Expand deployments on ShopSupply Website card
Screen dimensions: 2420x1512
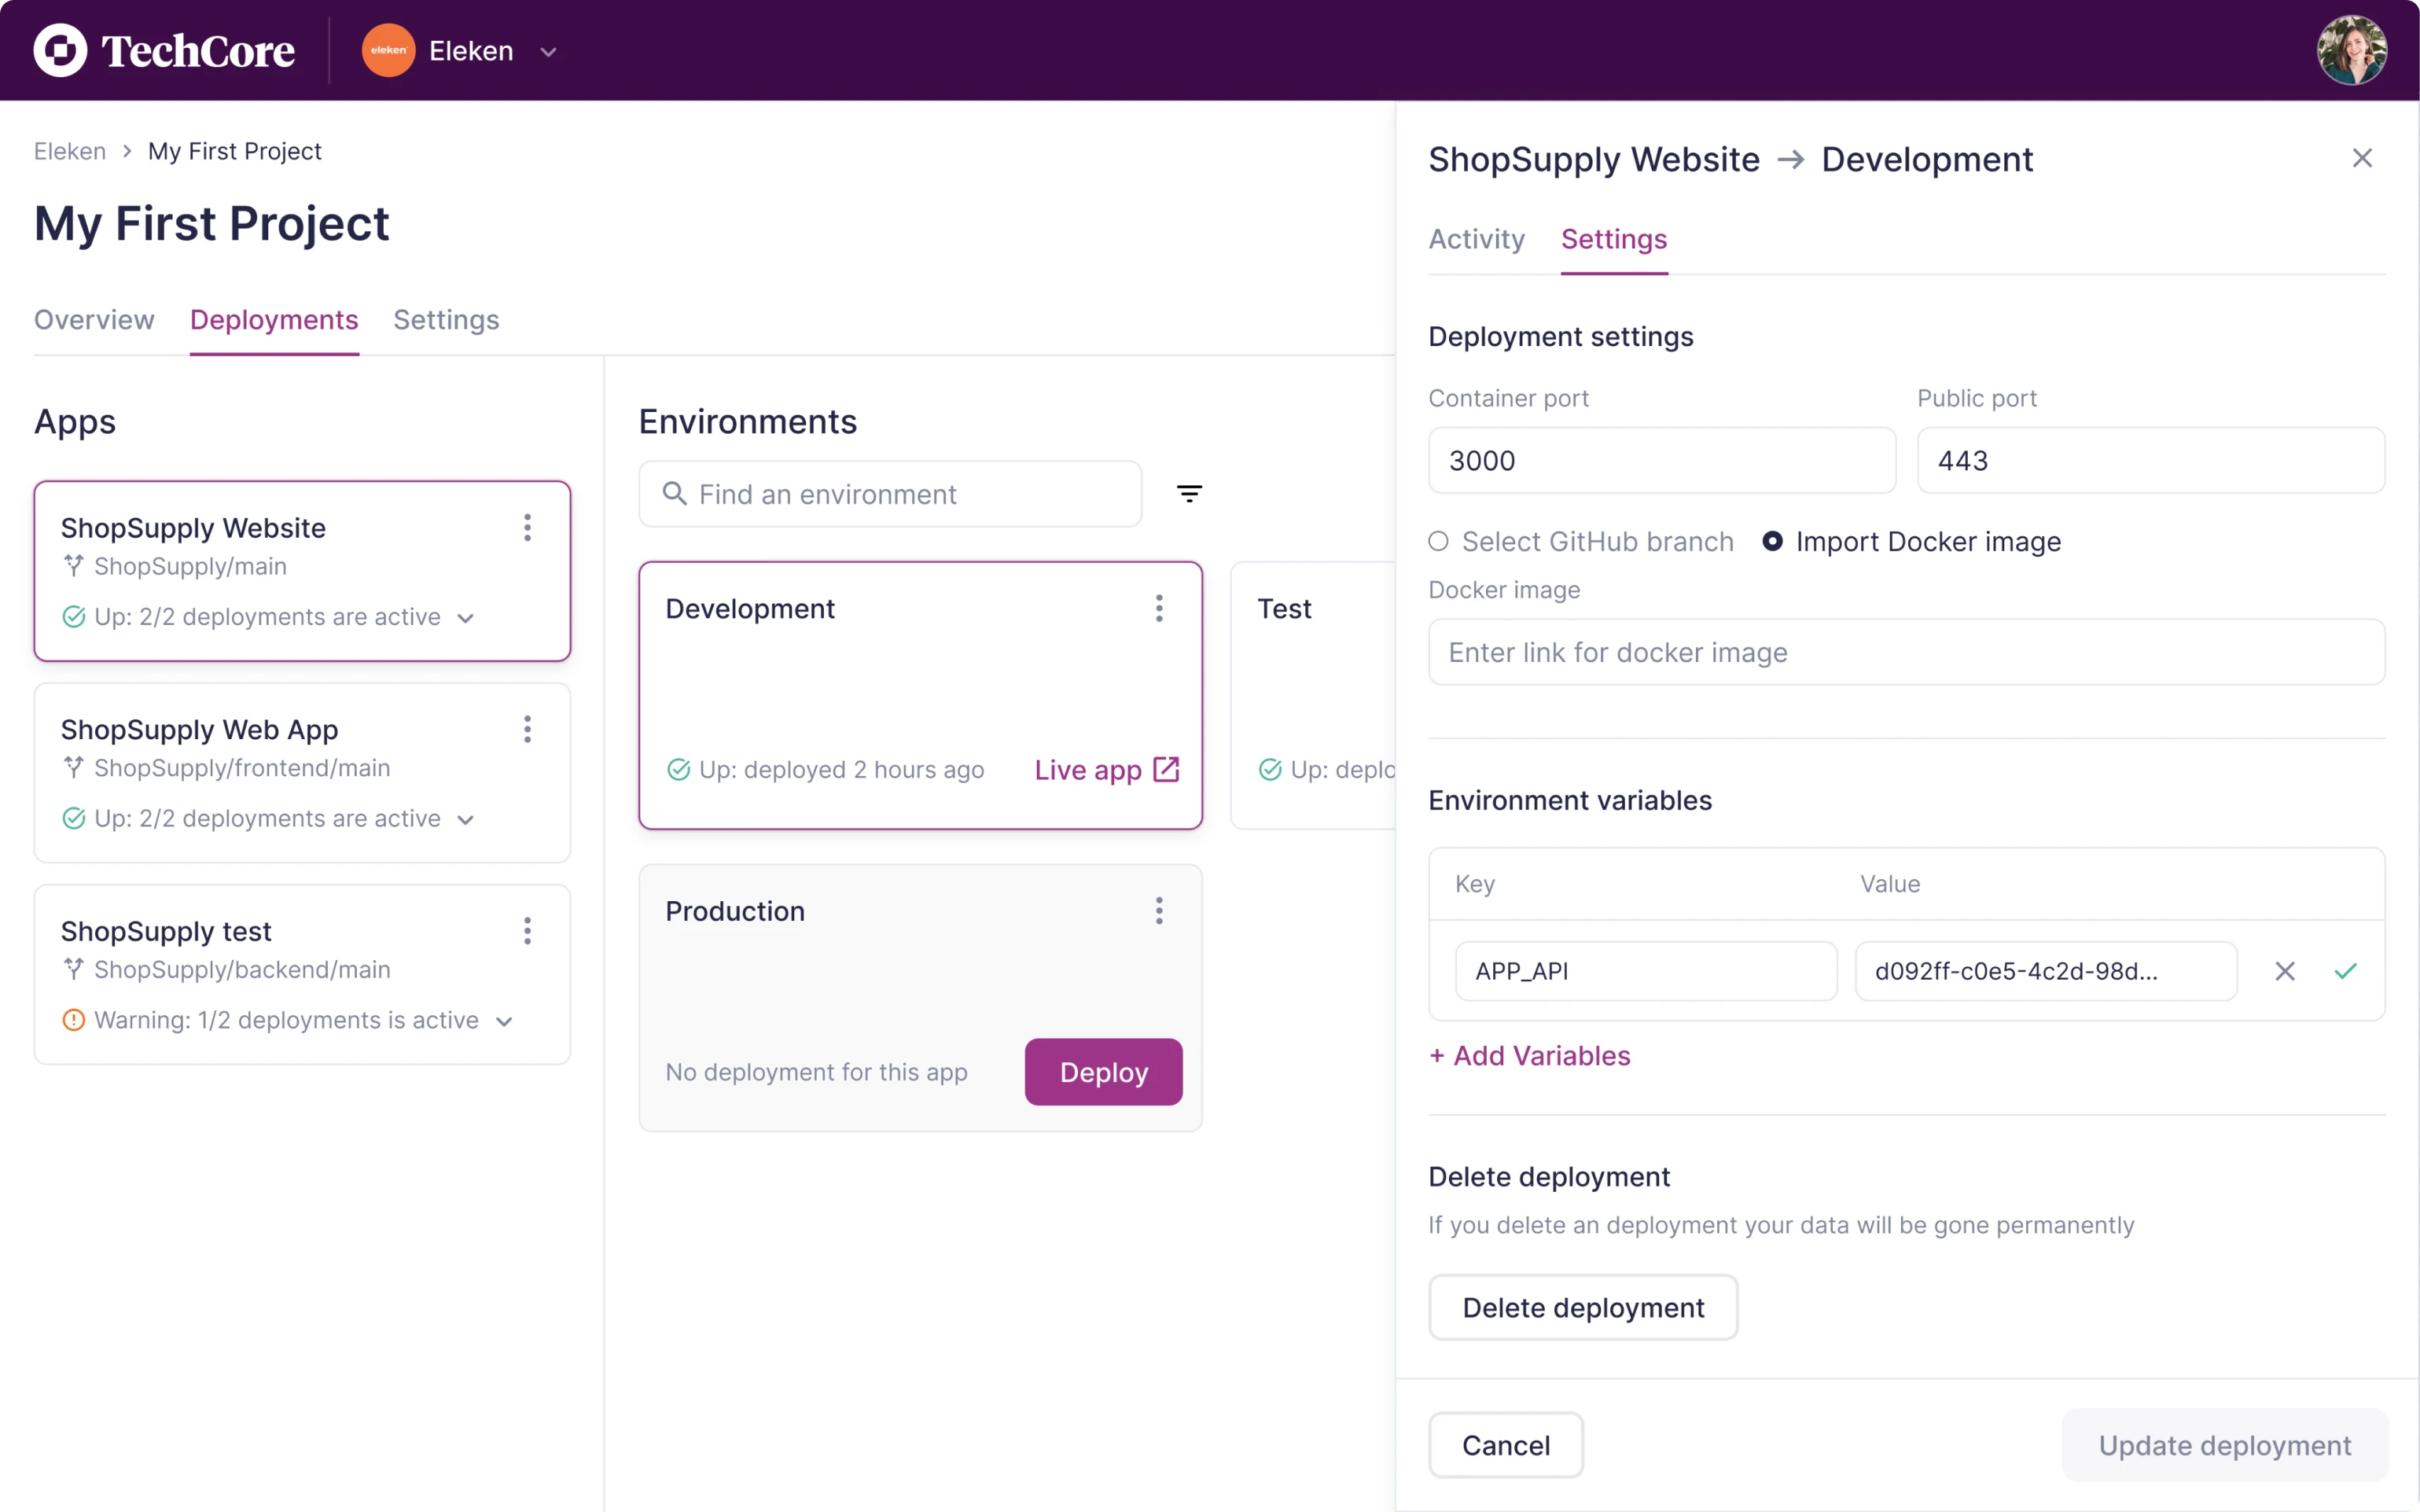click(466, 617)
